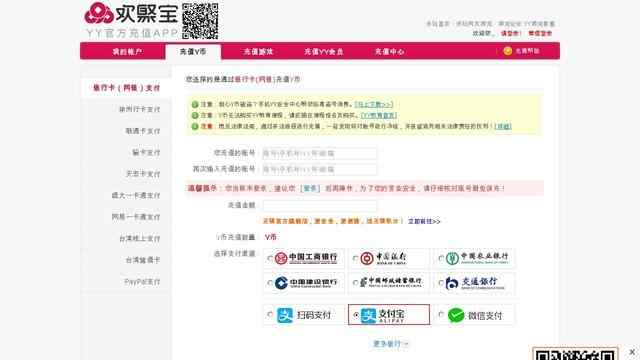Click the ICBC 中国工商银行 logo
The image size is (640, 360).
point(306,258)
